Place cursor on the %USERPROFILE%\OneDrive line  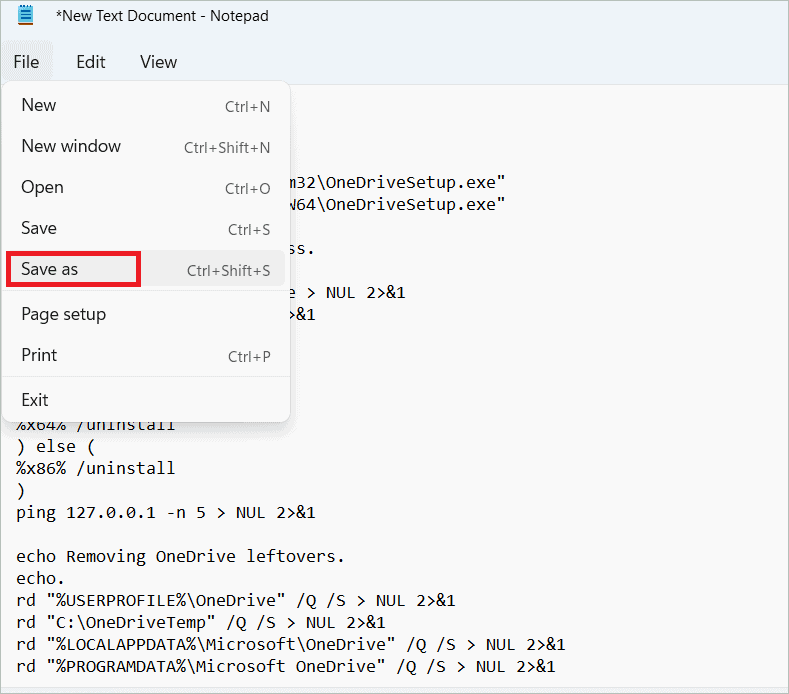(235, 600)
